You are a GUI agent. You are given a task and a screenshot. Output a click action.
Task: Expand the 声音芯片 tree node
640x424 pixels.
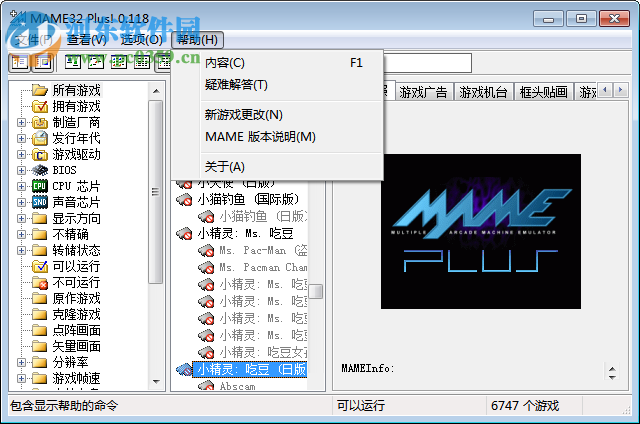21,202
